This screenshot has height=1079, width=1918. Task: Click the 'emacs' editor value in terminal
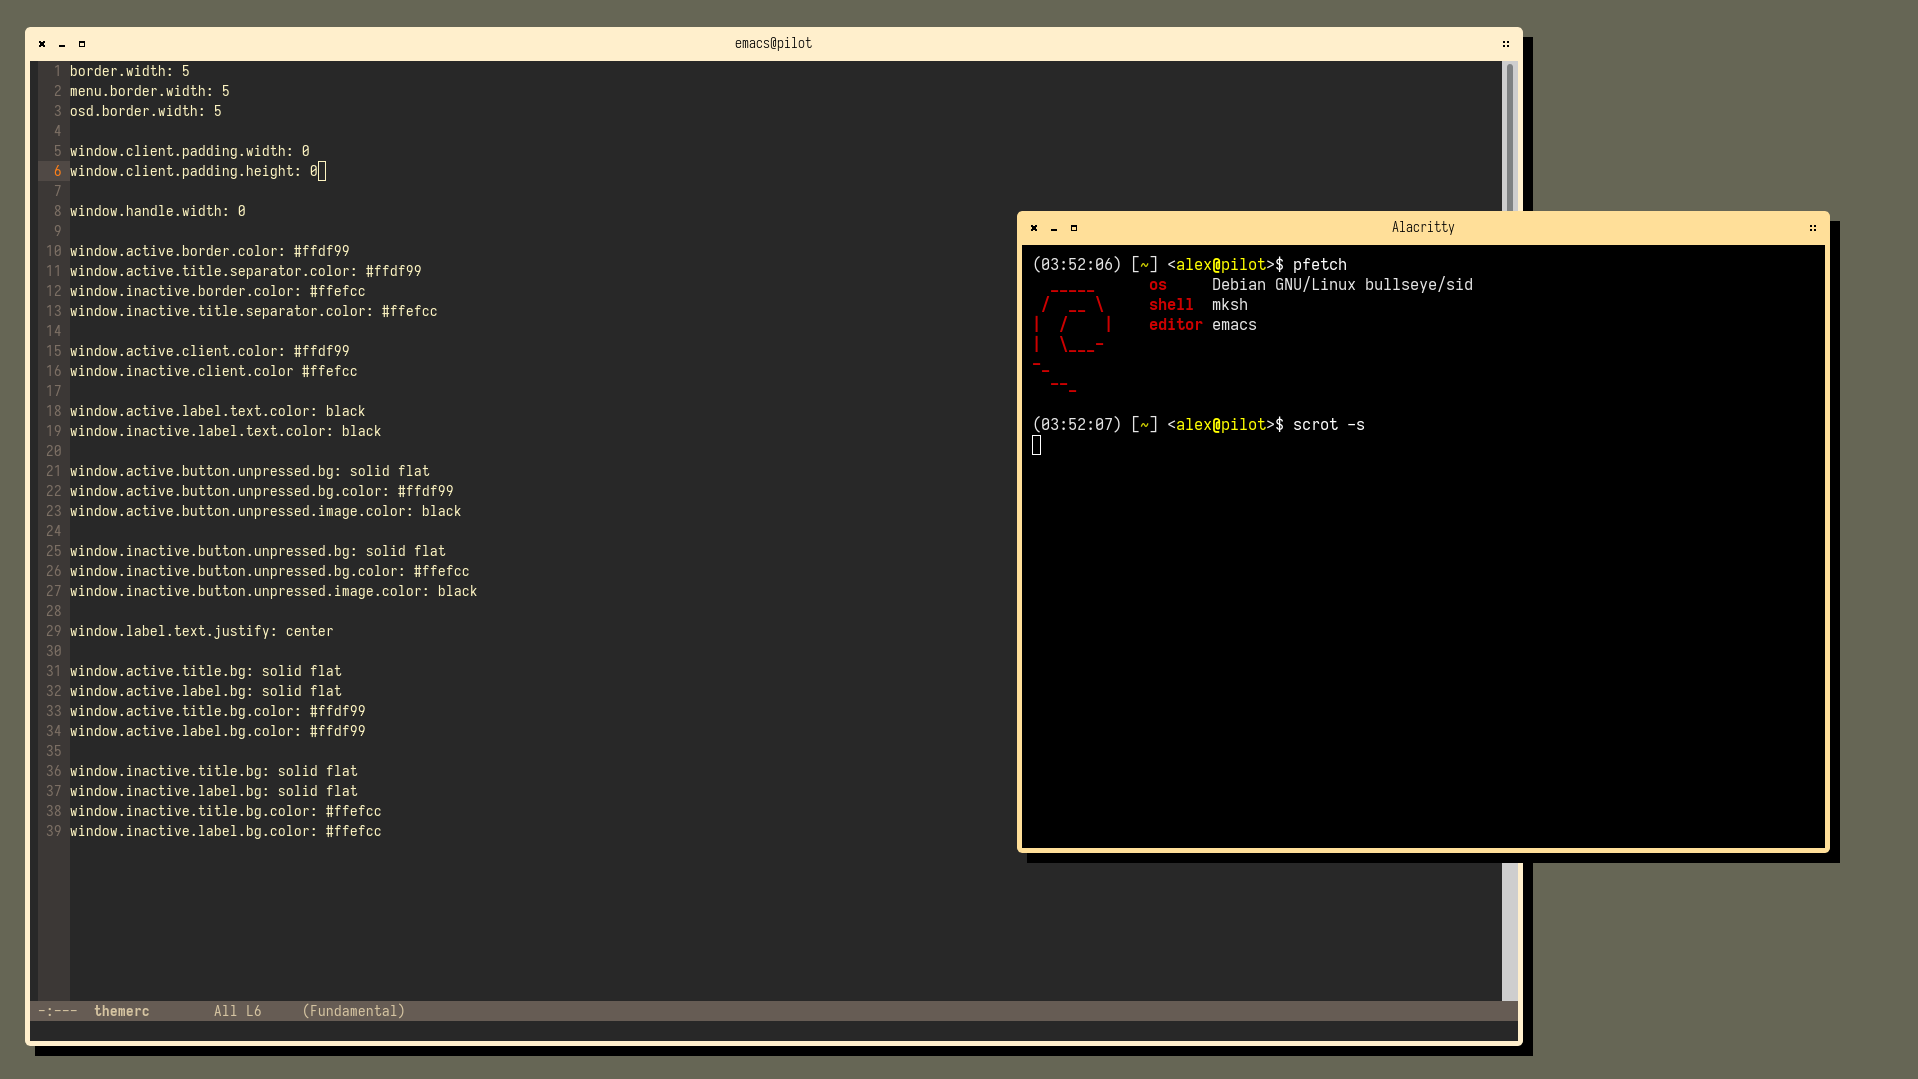(1234, 325)
